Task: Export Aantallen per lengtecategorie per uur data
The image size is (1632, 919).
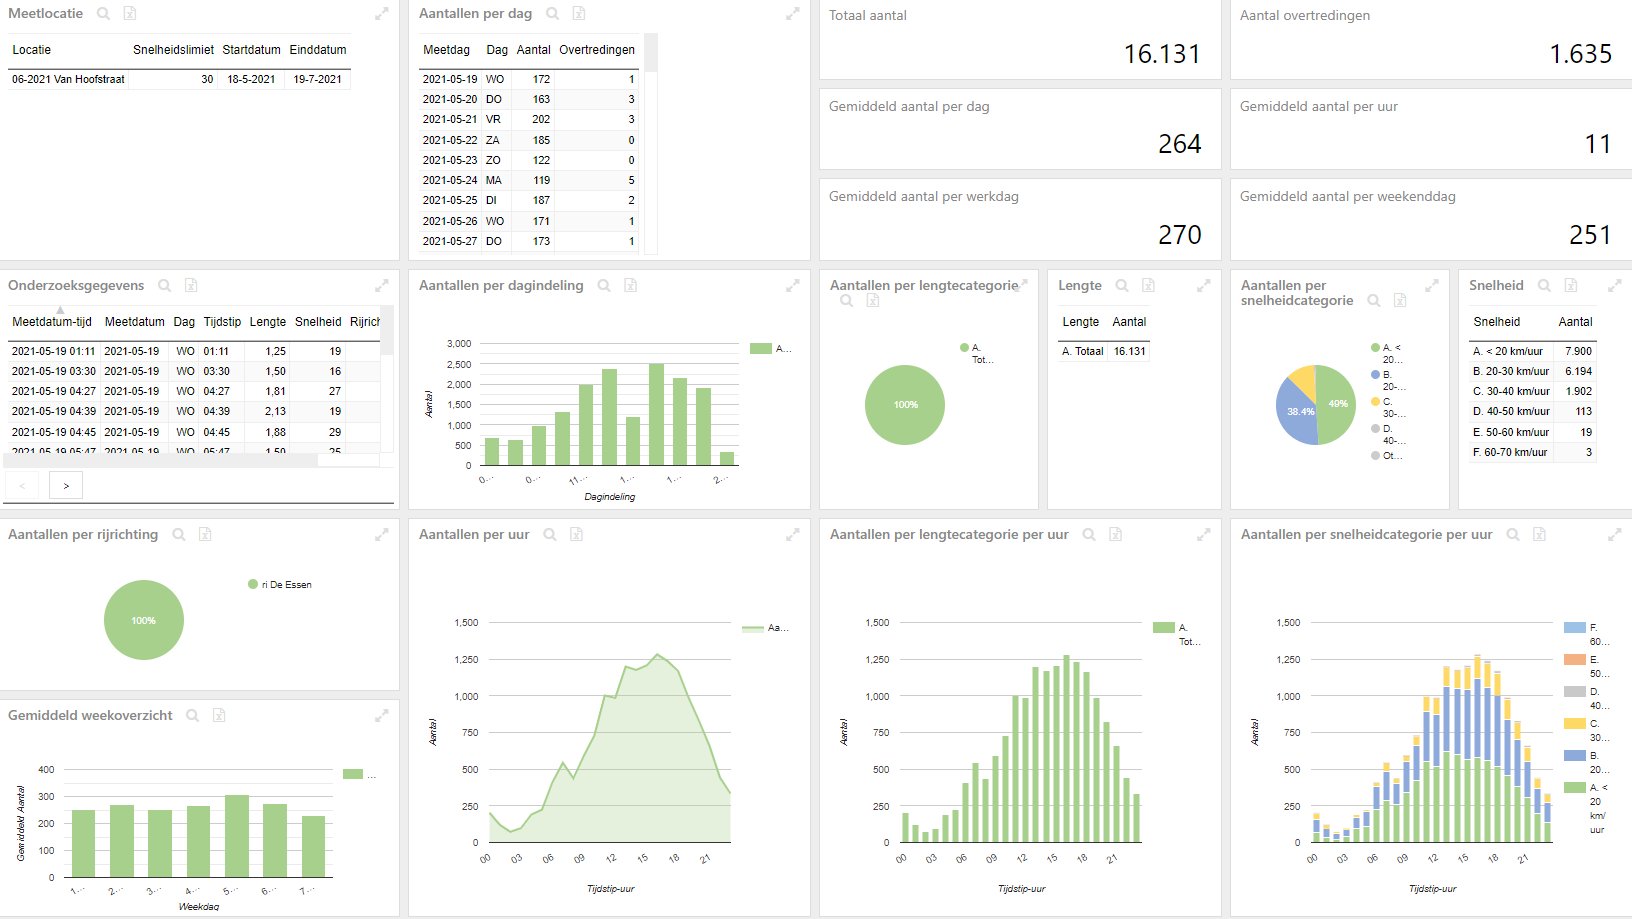Action: pos(1116,535)
